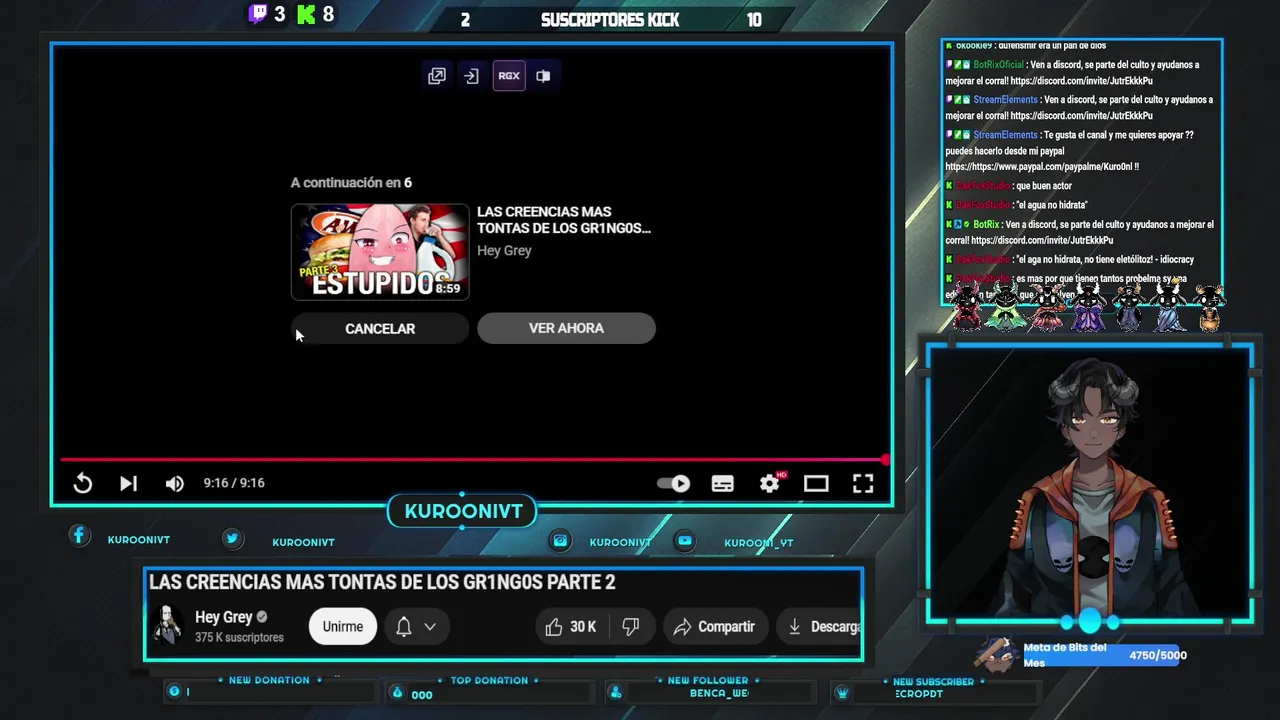Click the Twitter bird icon in the overlay
The image size is (1280, 720).
click(232, 538)
